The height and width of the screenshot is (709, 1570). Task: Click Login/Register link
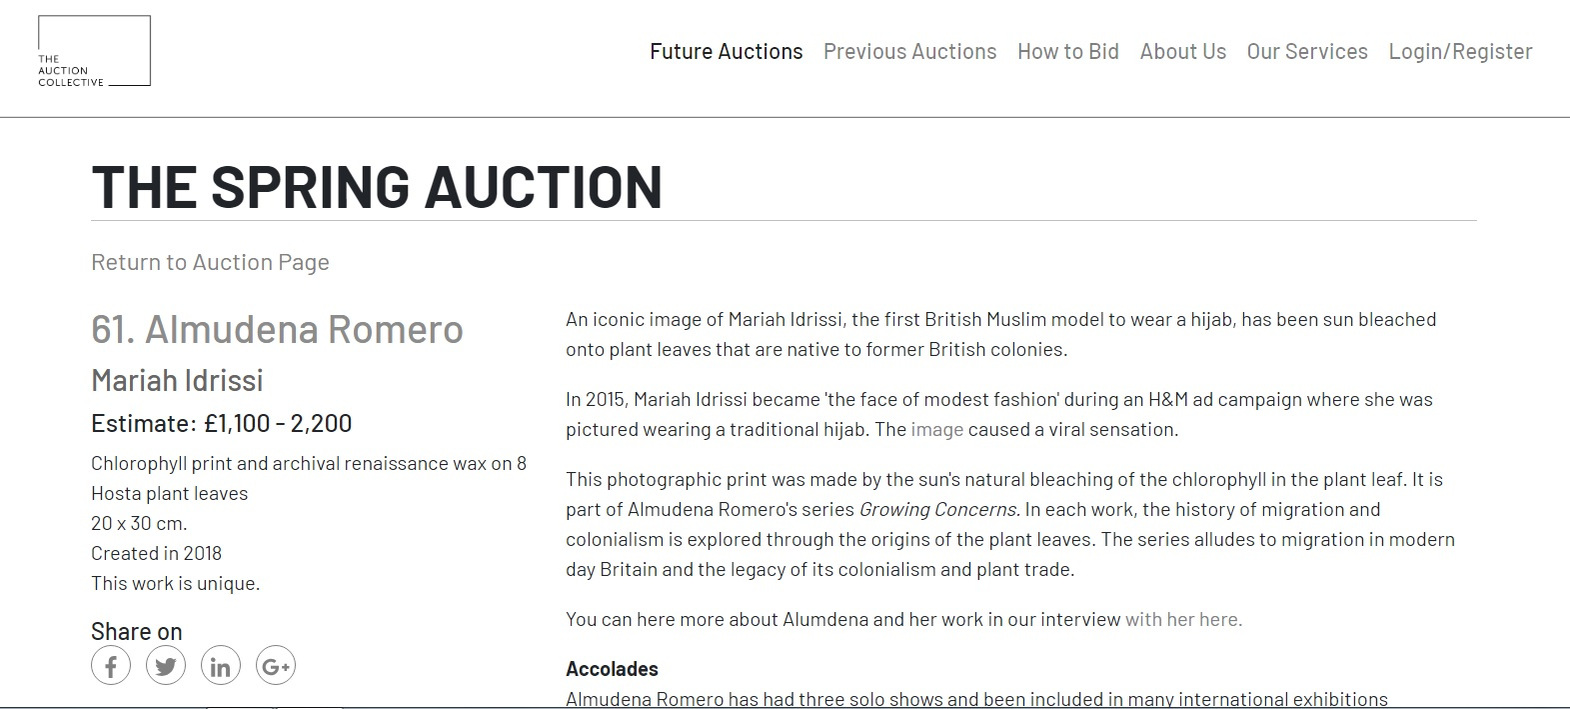[x=1460, y=52]
